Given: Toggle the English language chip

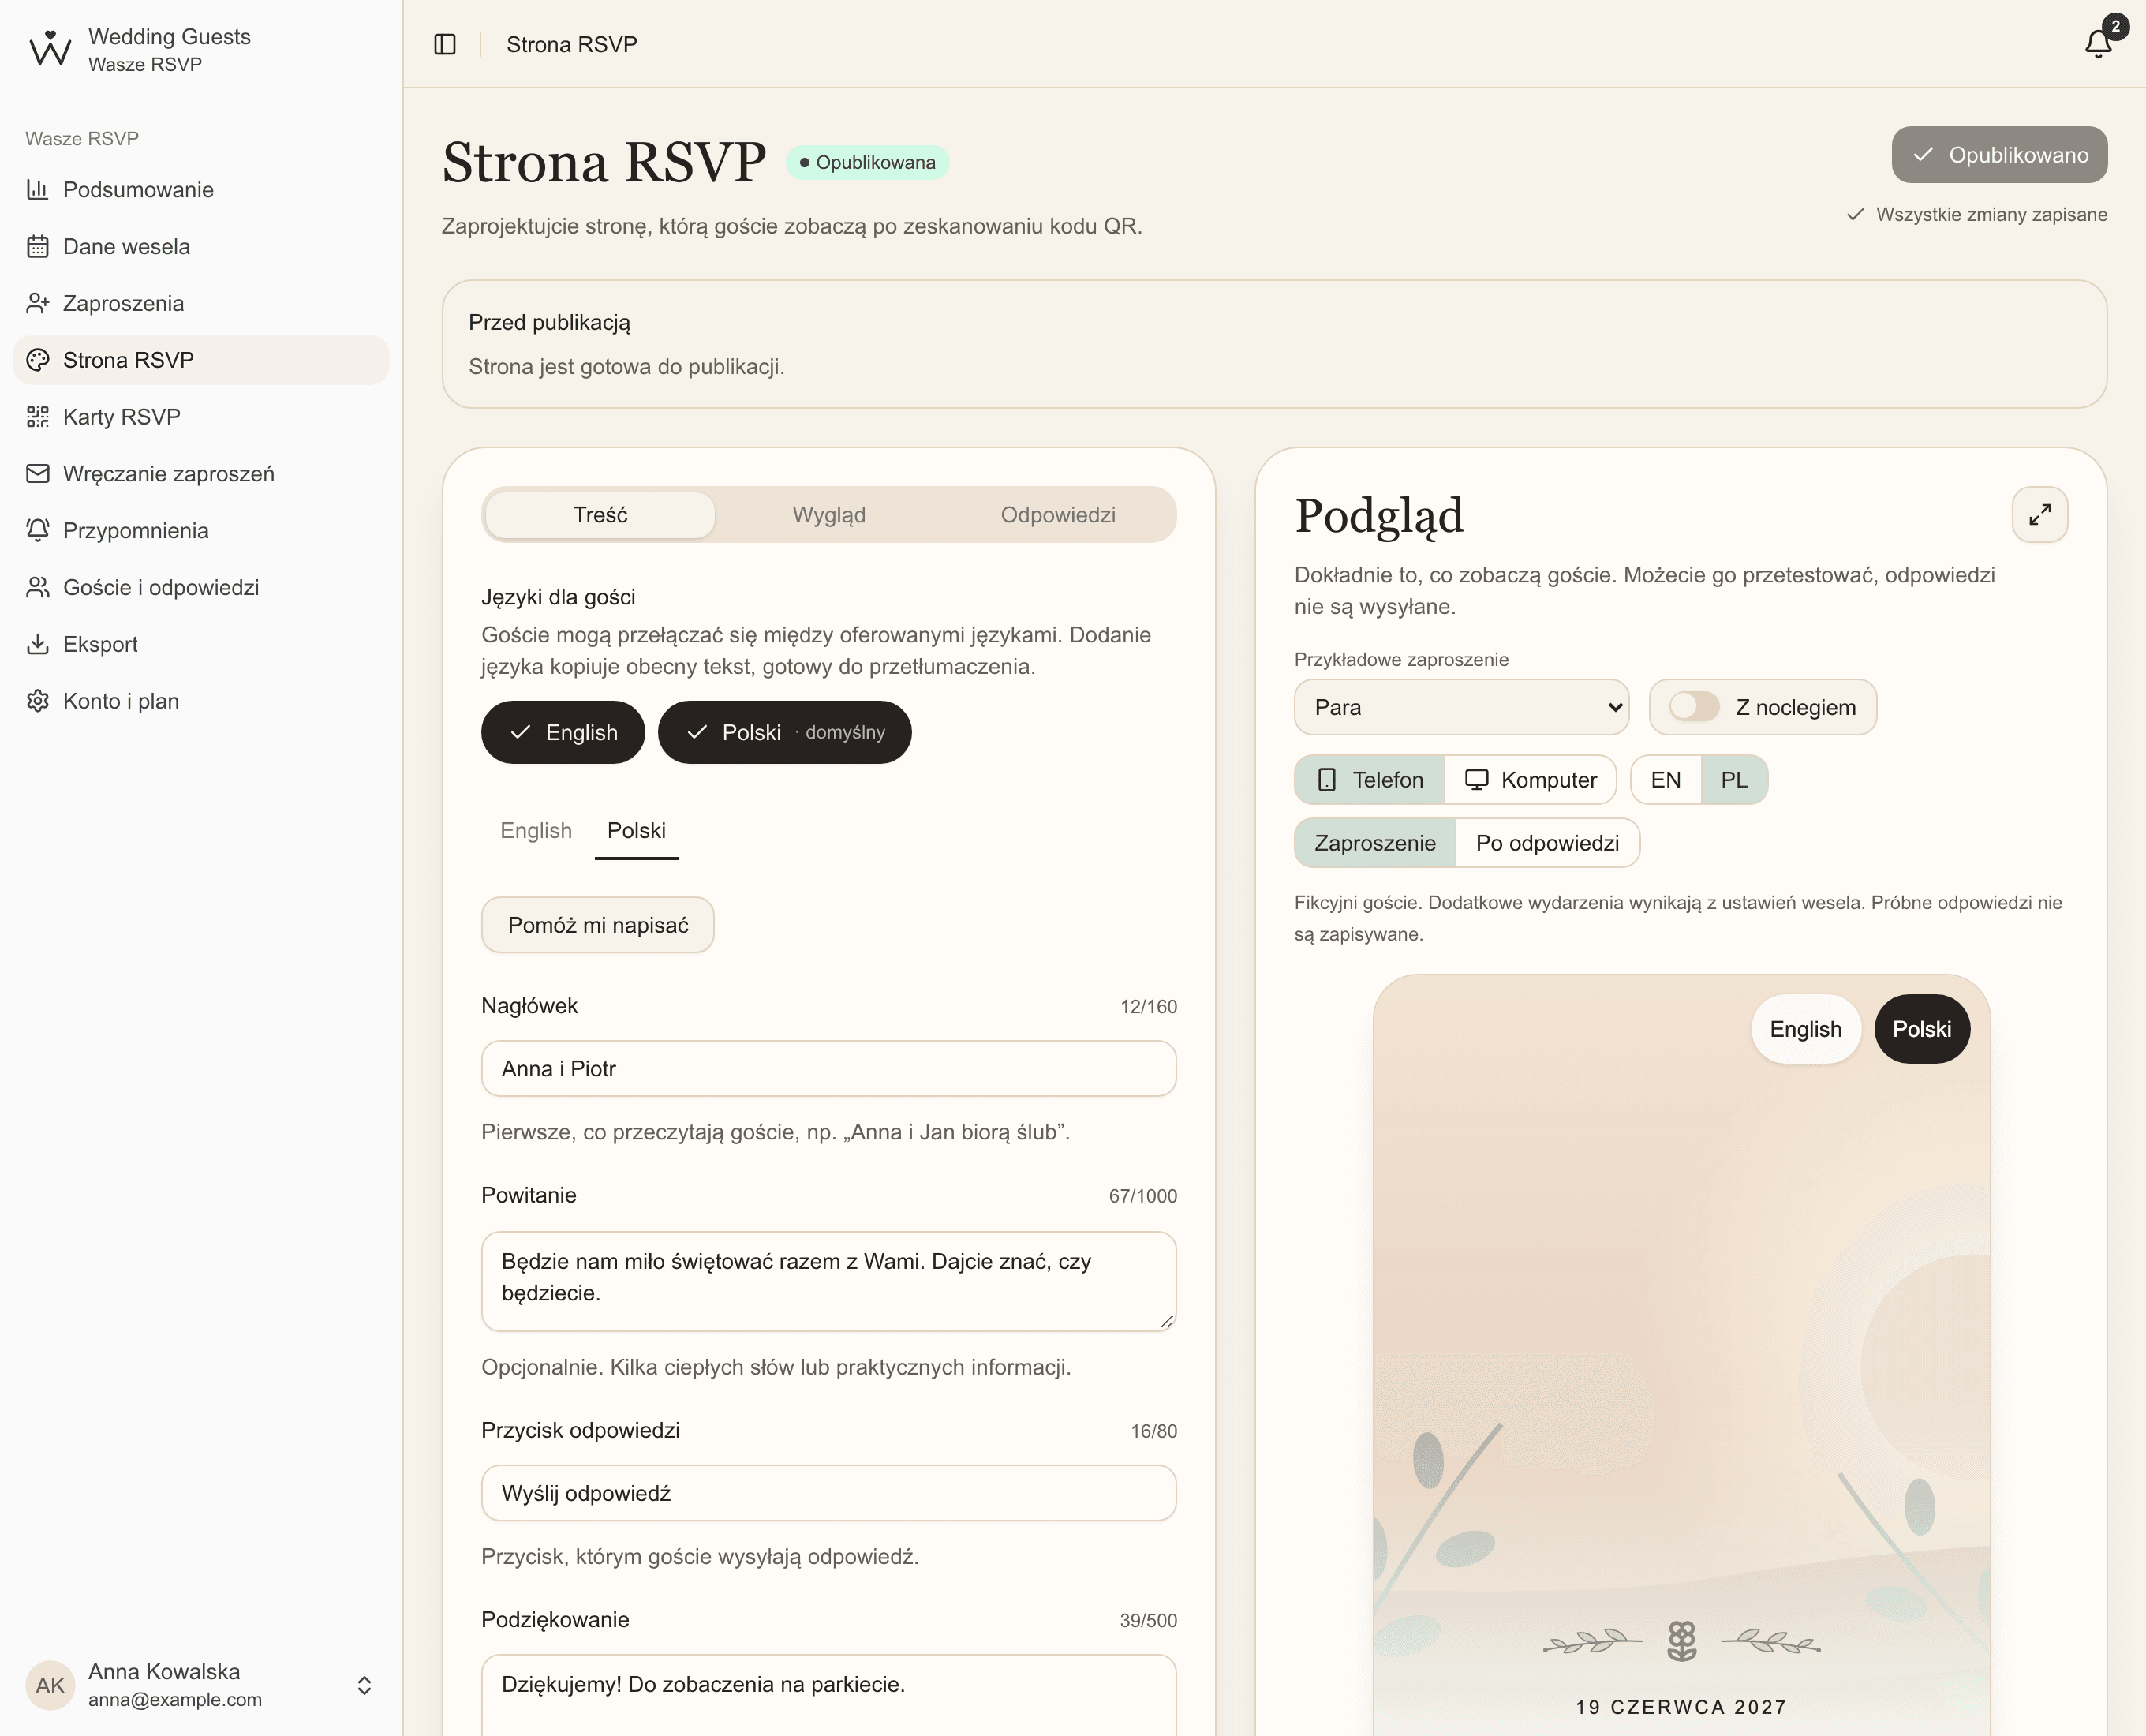Looking at the screenshot, I should click(563, 732).
